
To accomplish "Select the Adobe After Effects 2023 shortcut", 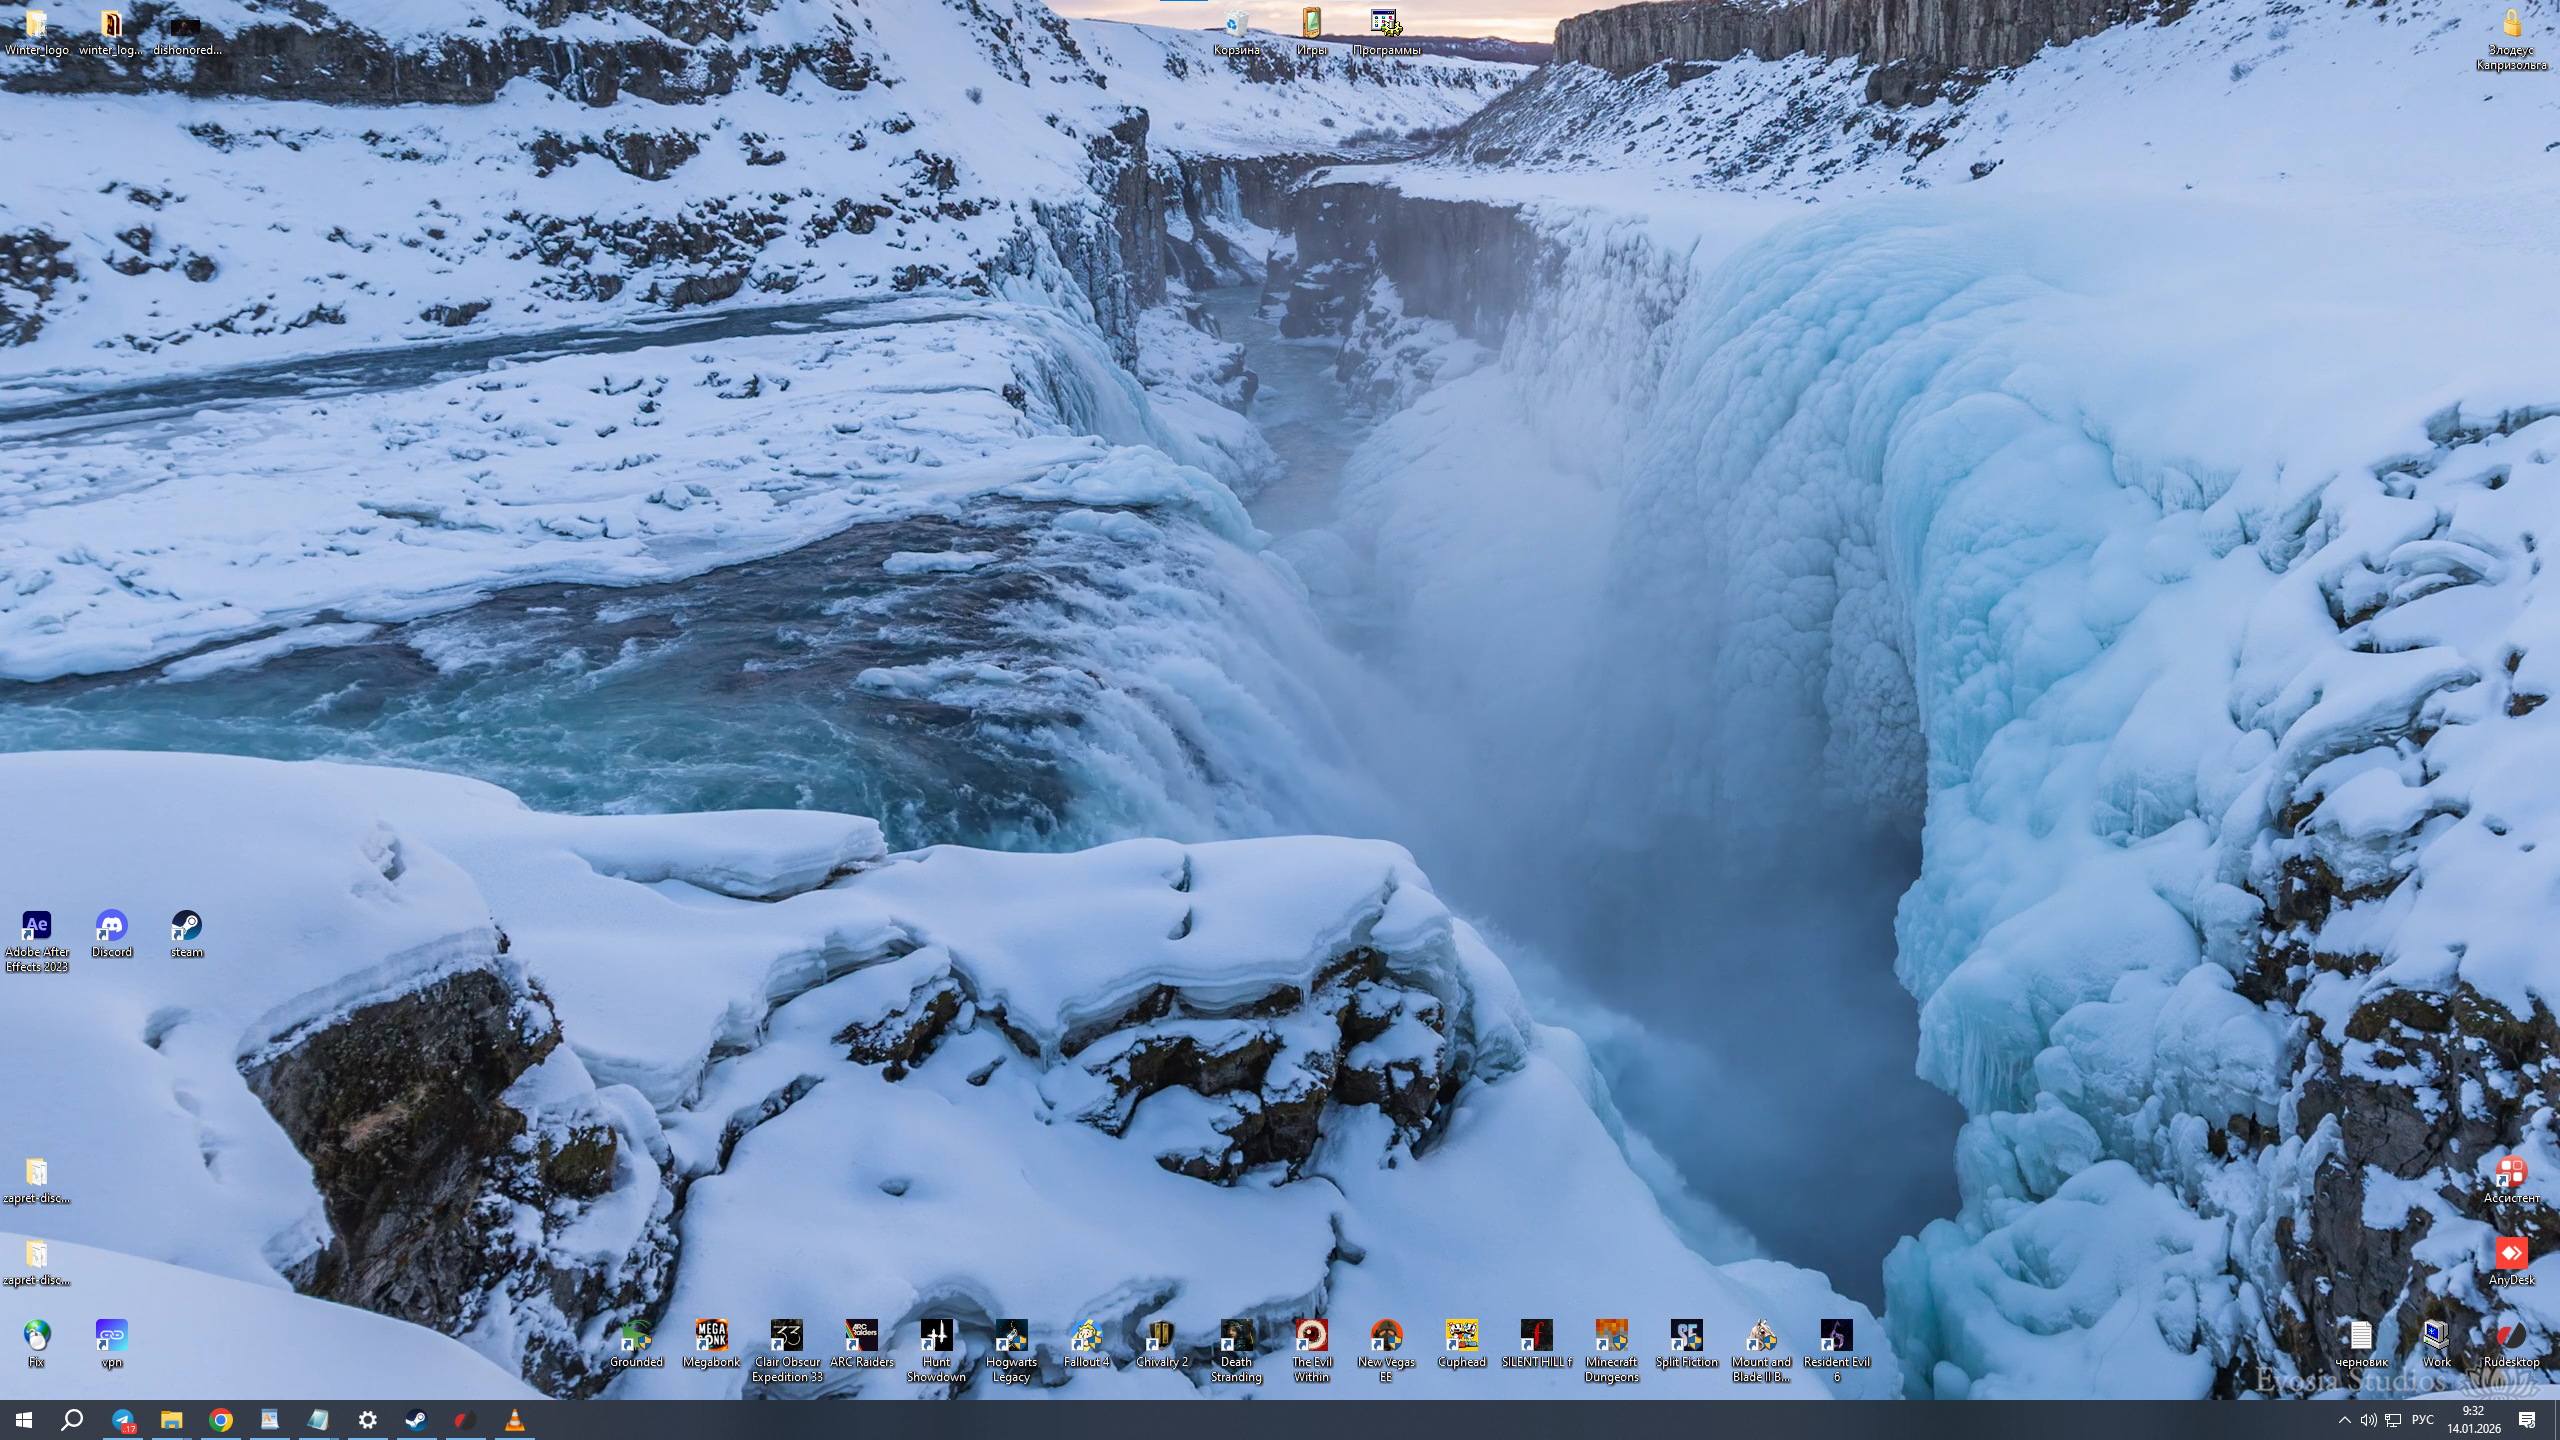I will (37, 927).
